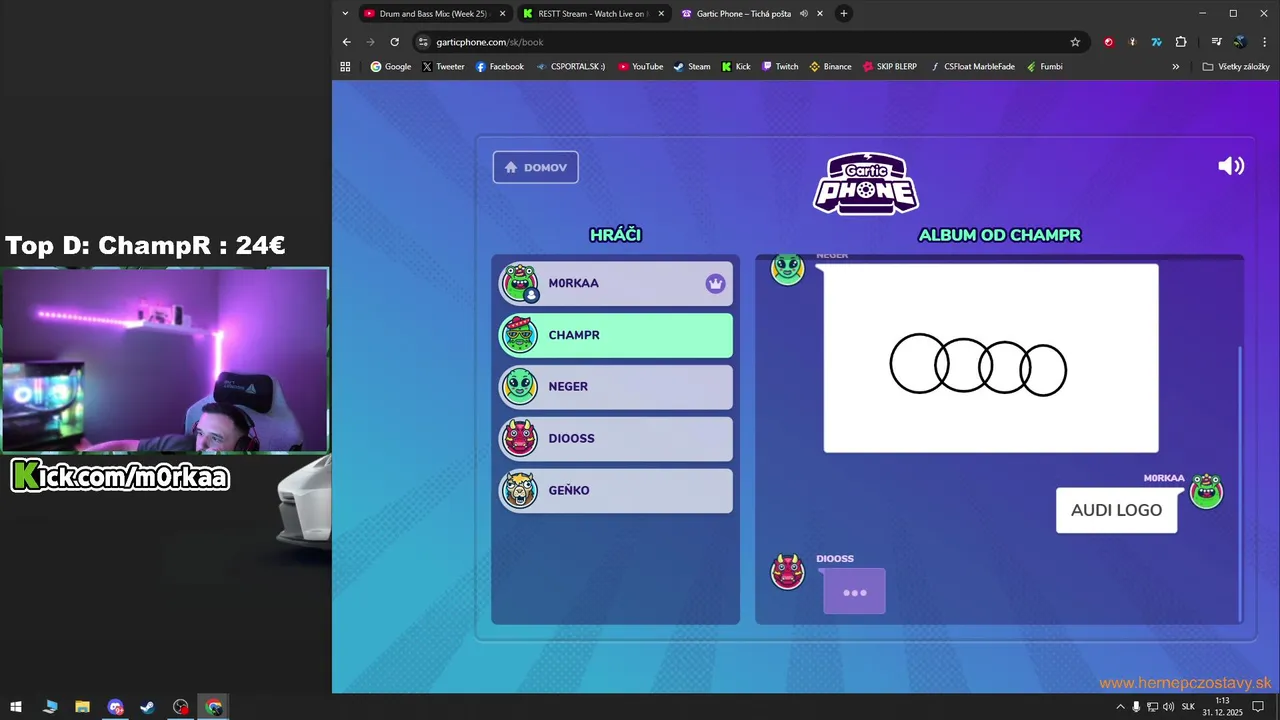Switch to the Drum and Bass Mix tab
The width and height of the screenshot is (1280, 720).
pyautogui.click(x=433, y=14)
